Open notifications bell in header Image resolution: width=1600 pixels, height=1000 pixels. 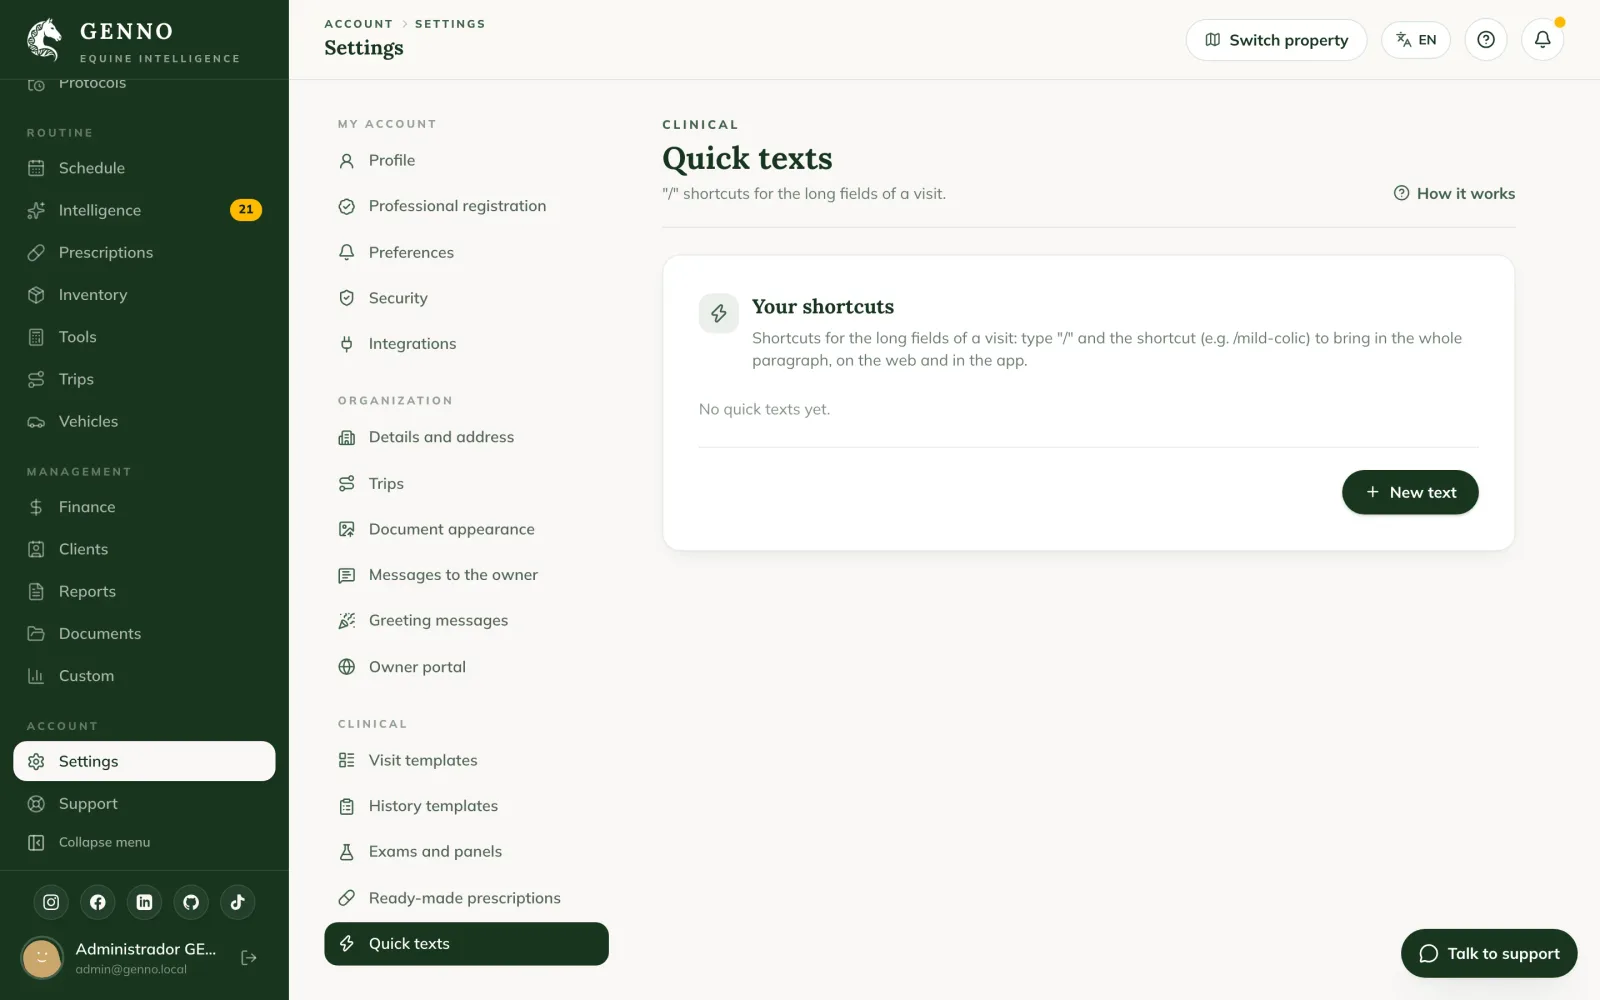(x=1543, y=40)
